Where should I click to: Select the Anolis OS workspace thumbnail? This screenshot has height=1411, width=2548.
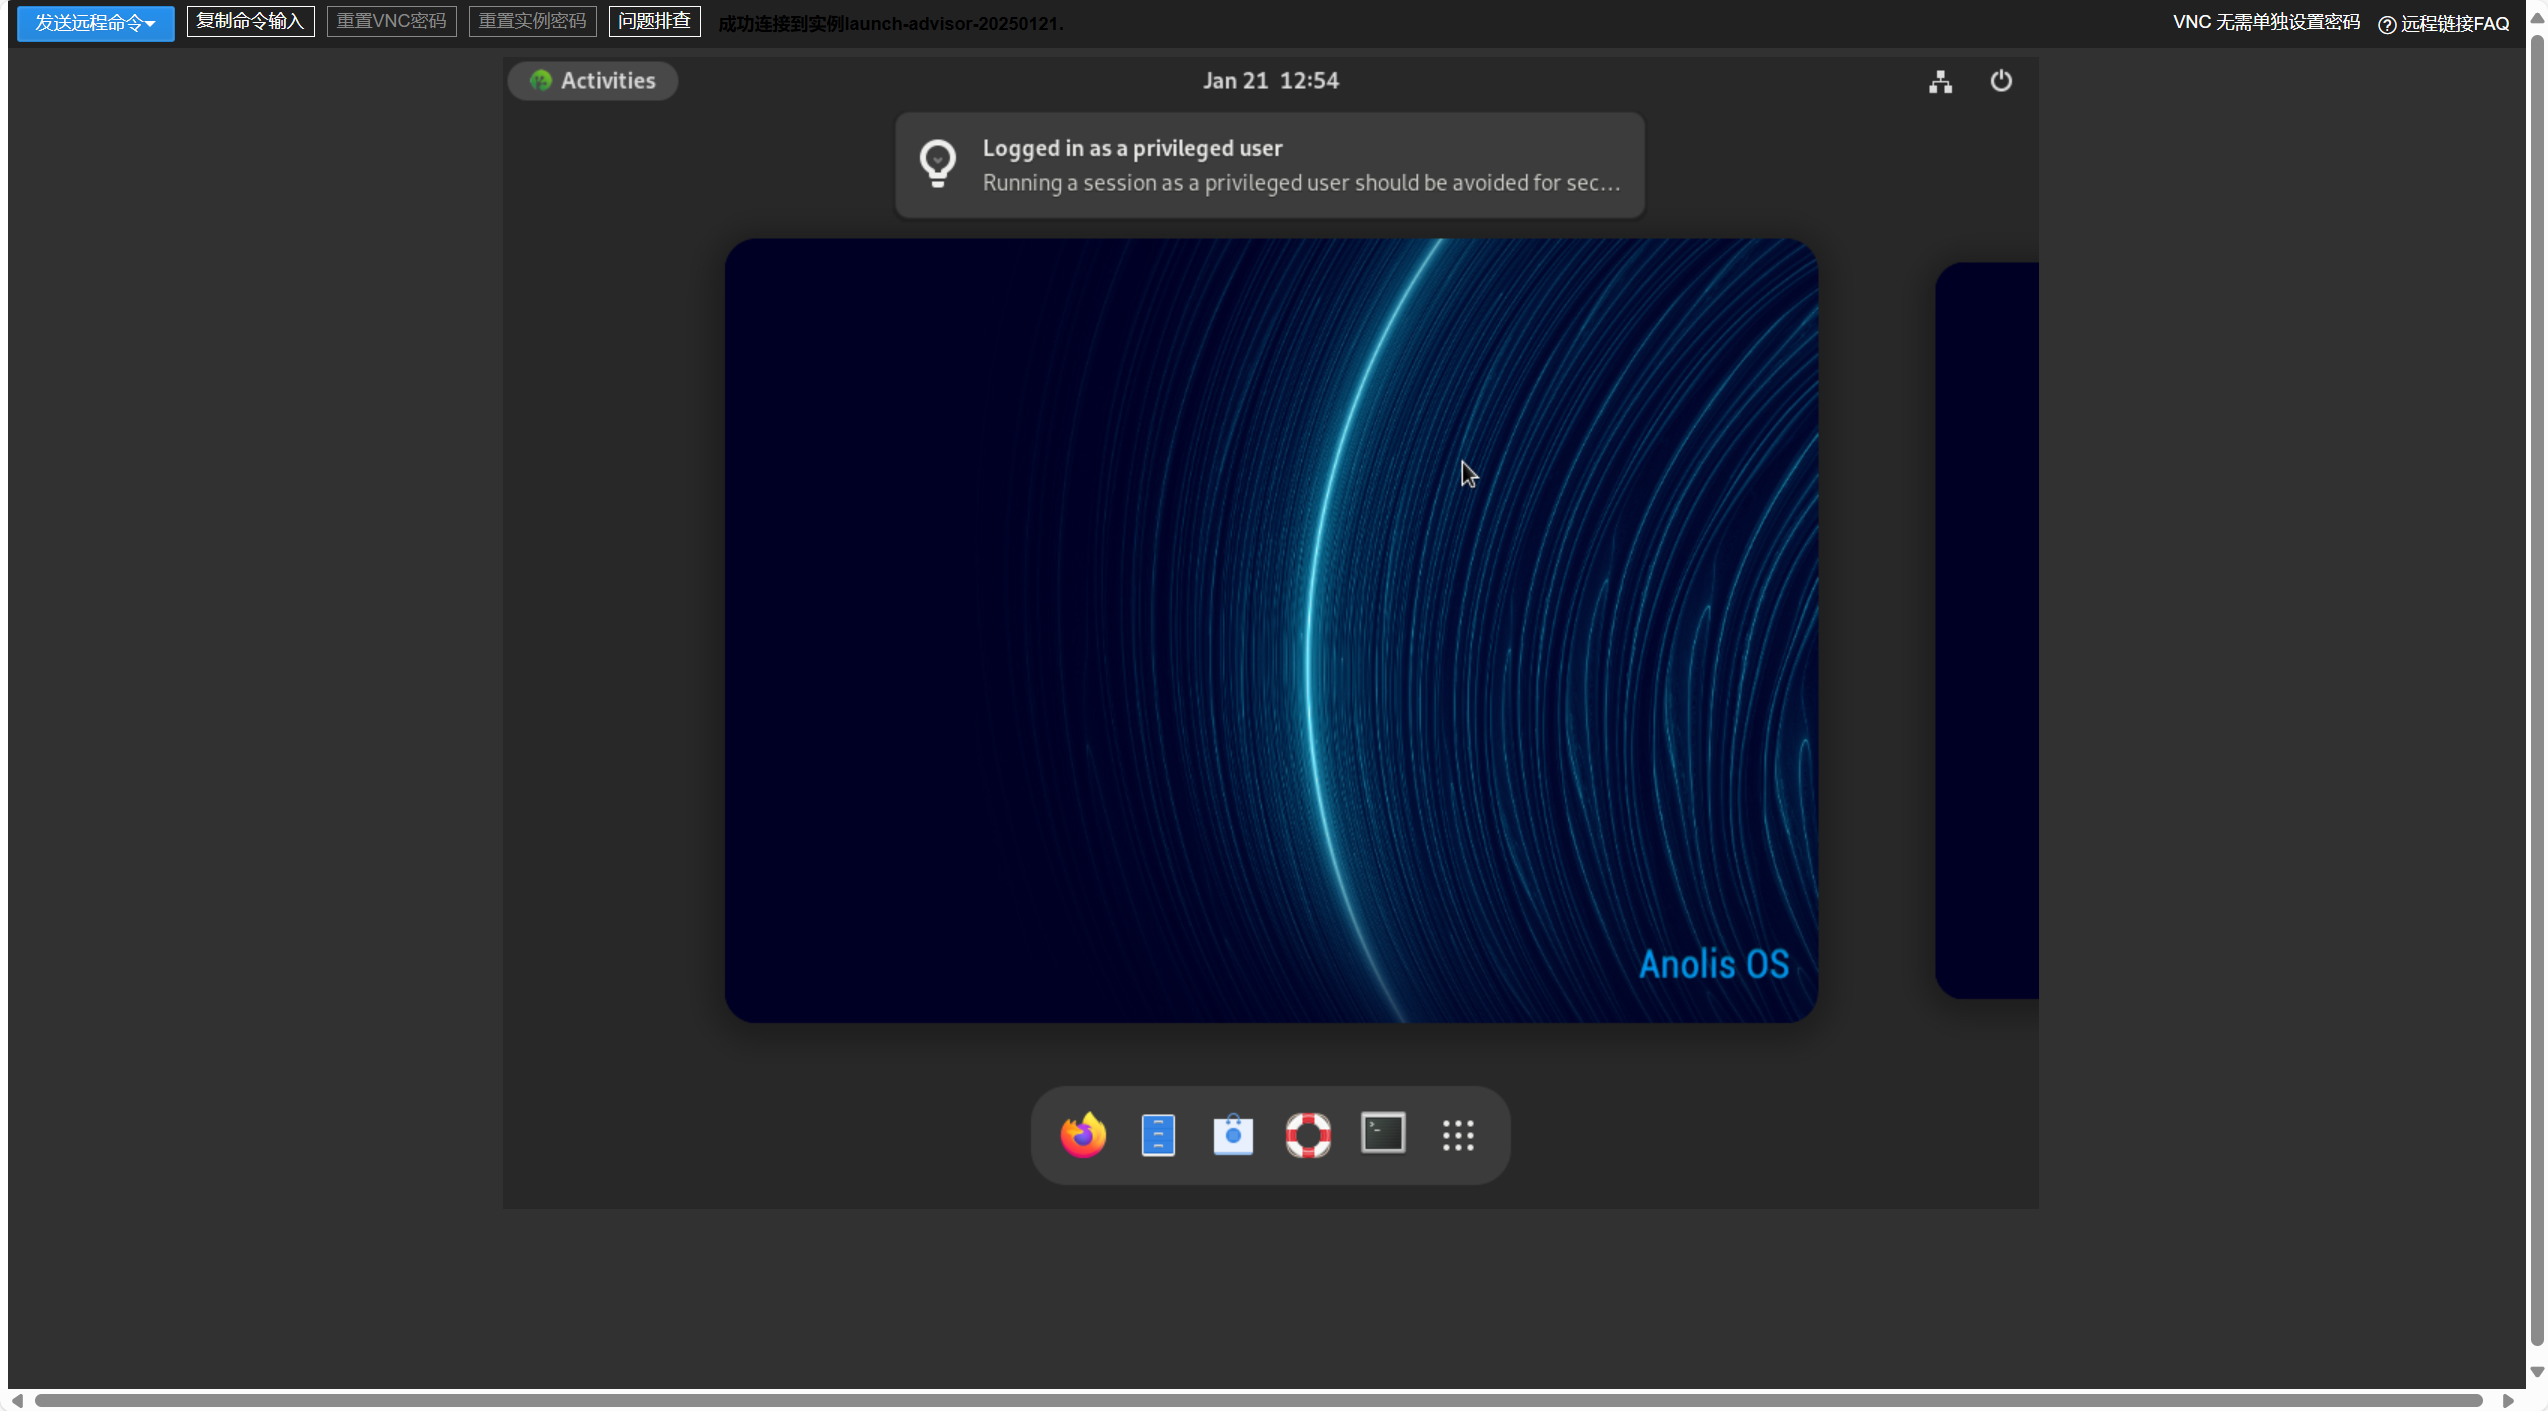tap(1271, 630)
